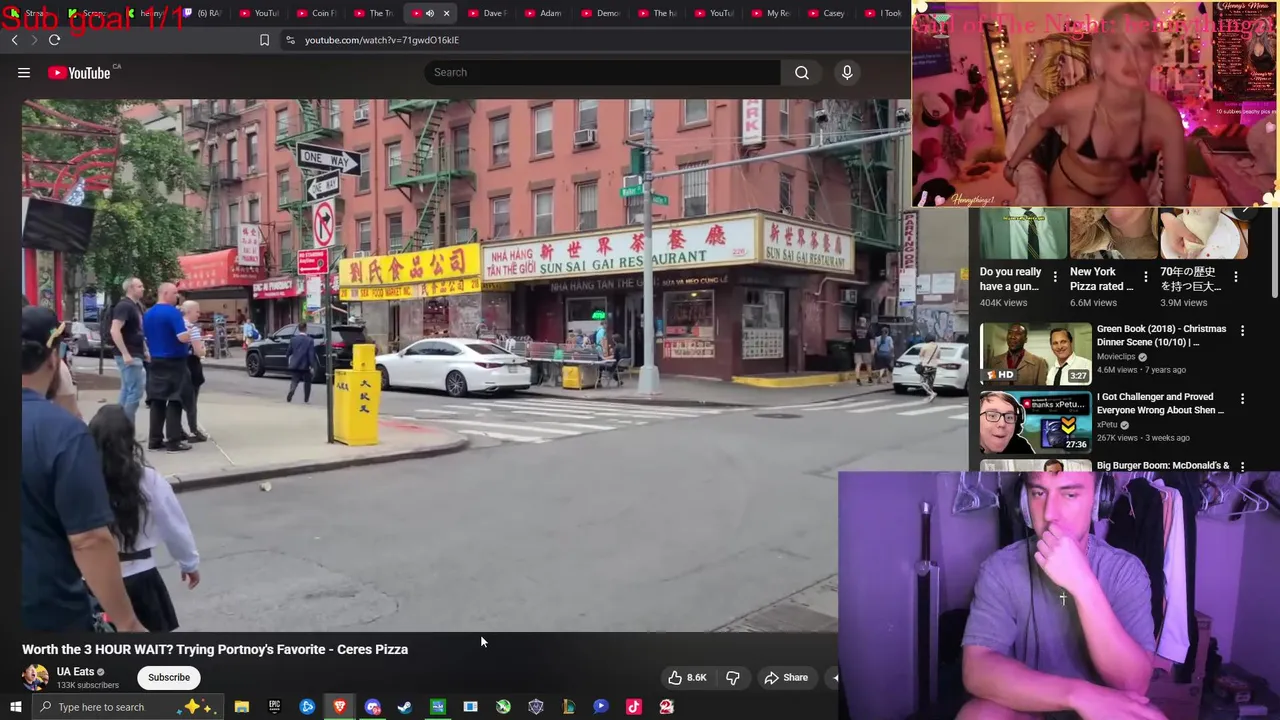This screenshot has width=1280, height=720.
Task: Open options for Big Burger Boom video
Action: pyautogui.click(x=1243, y=466)
